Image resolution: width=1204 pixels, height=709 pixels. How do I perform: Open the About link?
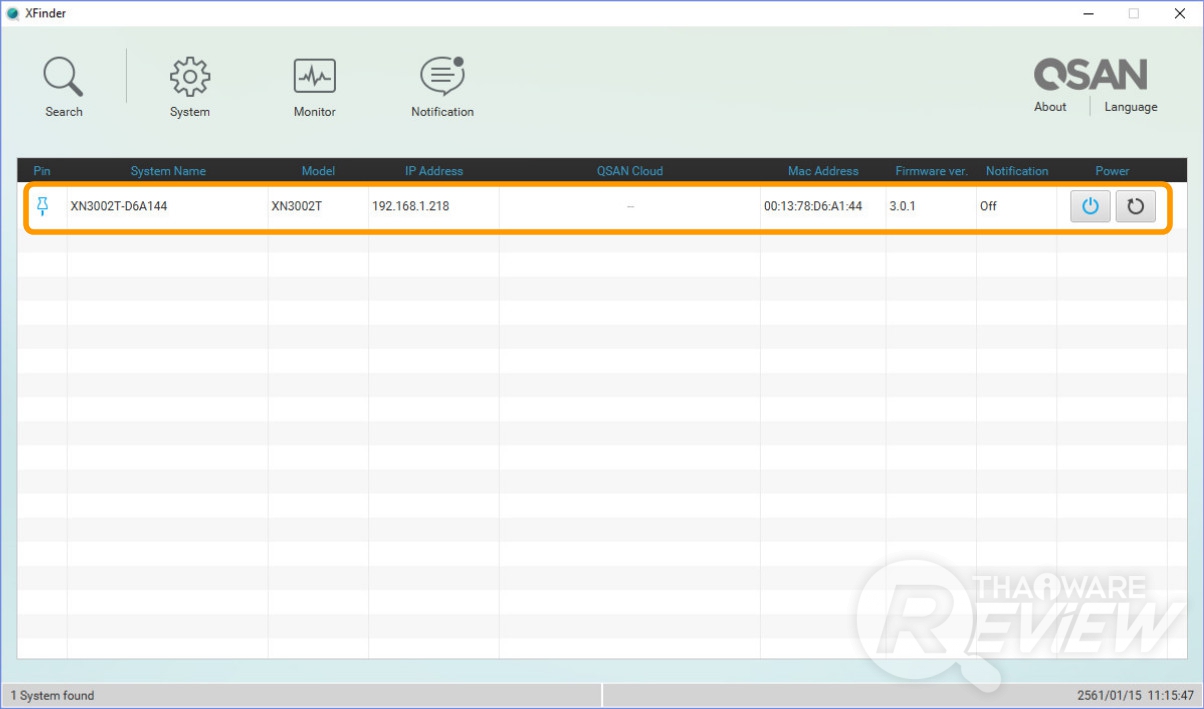pyautogui.click(x=1050, y=107)
